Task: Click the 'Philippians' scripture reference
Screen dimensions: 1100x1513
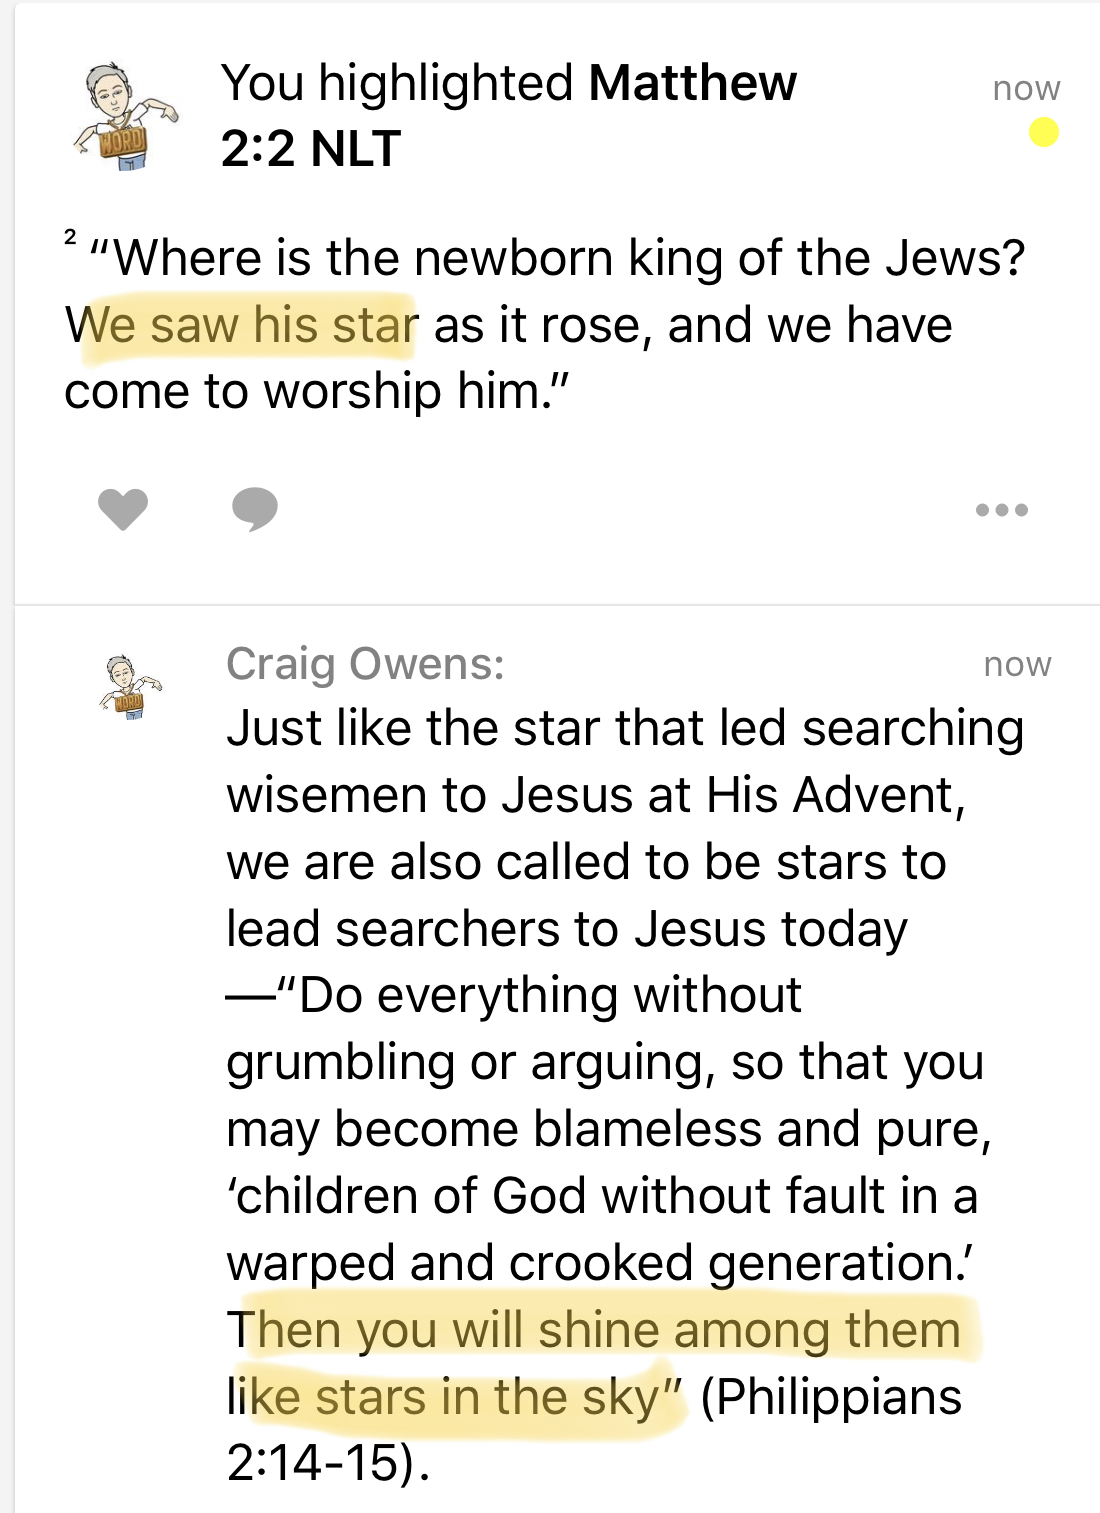Action: click(831, 1397)
